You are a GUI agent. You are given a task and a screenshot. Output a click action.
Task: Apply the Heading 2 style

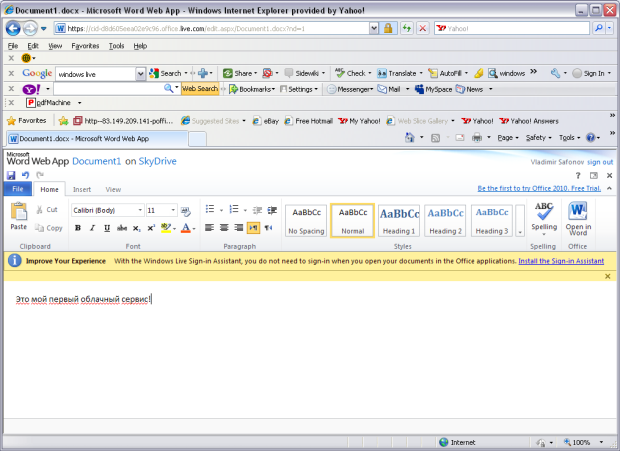tap(445, 221)
